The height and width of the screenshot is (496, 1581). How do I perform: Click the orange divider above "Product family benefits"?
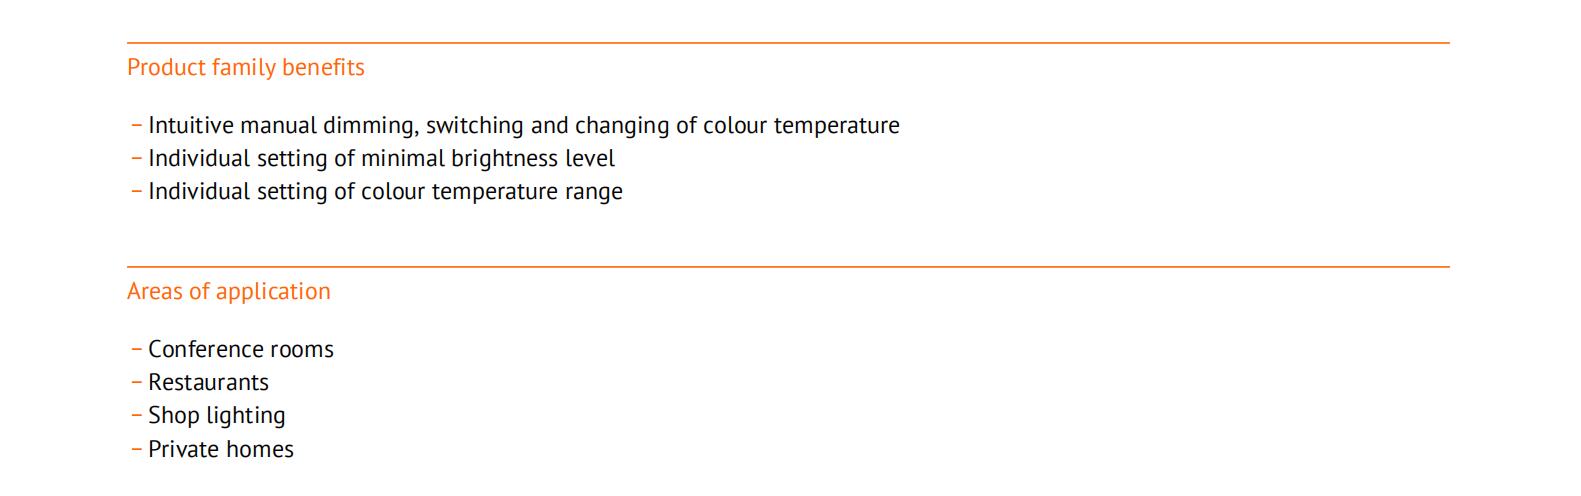click(788, 43)
